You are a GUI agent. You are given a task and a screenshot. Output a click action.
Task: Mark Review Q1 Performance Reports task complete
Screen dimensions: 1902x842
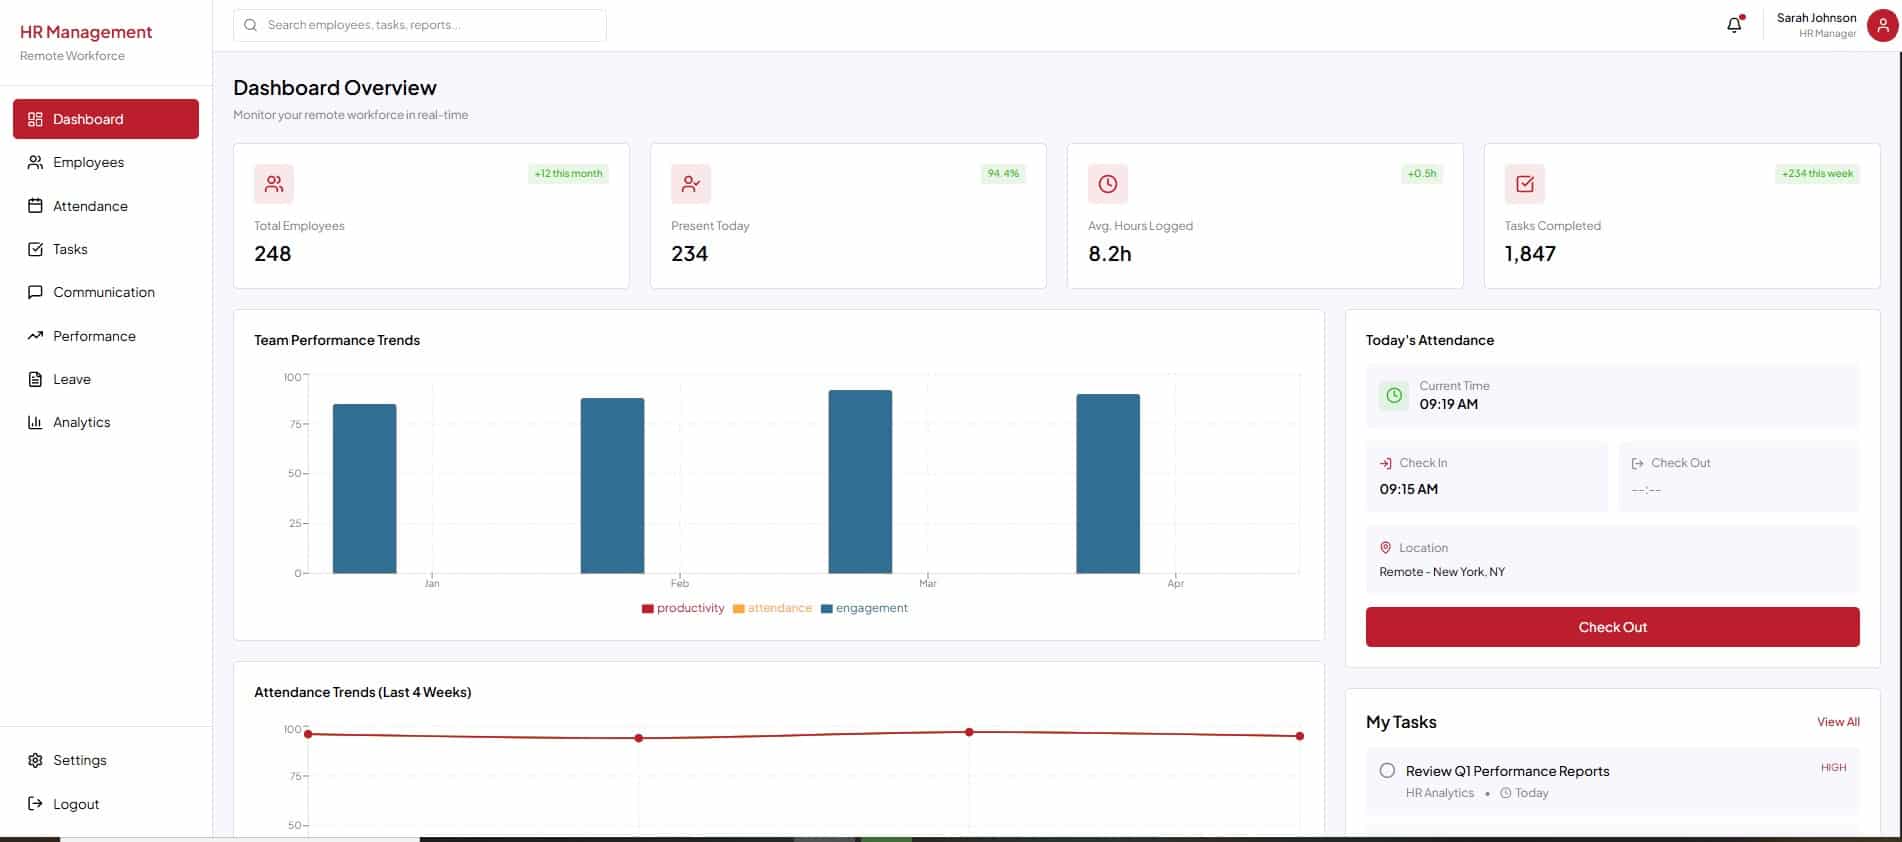coord(1387,770)
